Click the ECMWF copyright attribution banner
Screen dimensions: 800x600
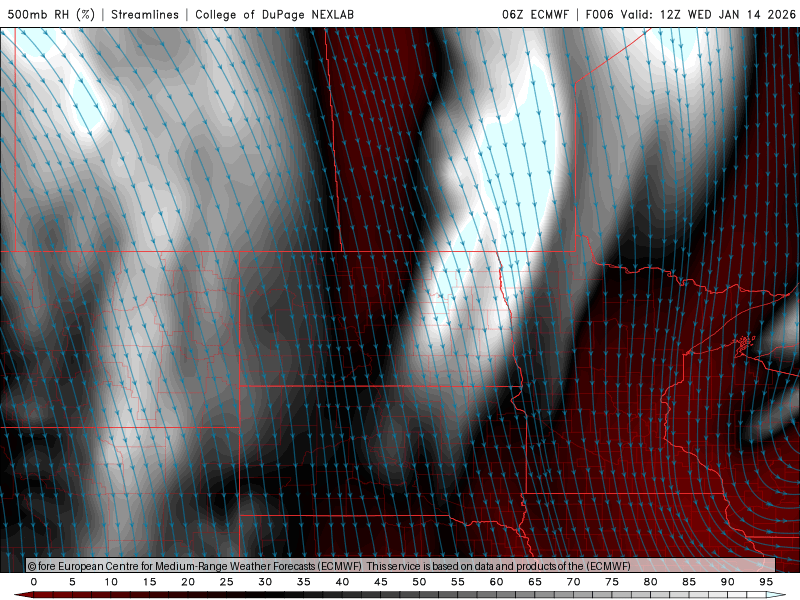(x=401, y=565)
